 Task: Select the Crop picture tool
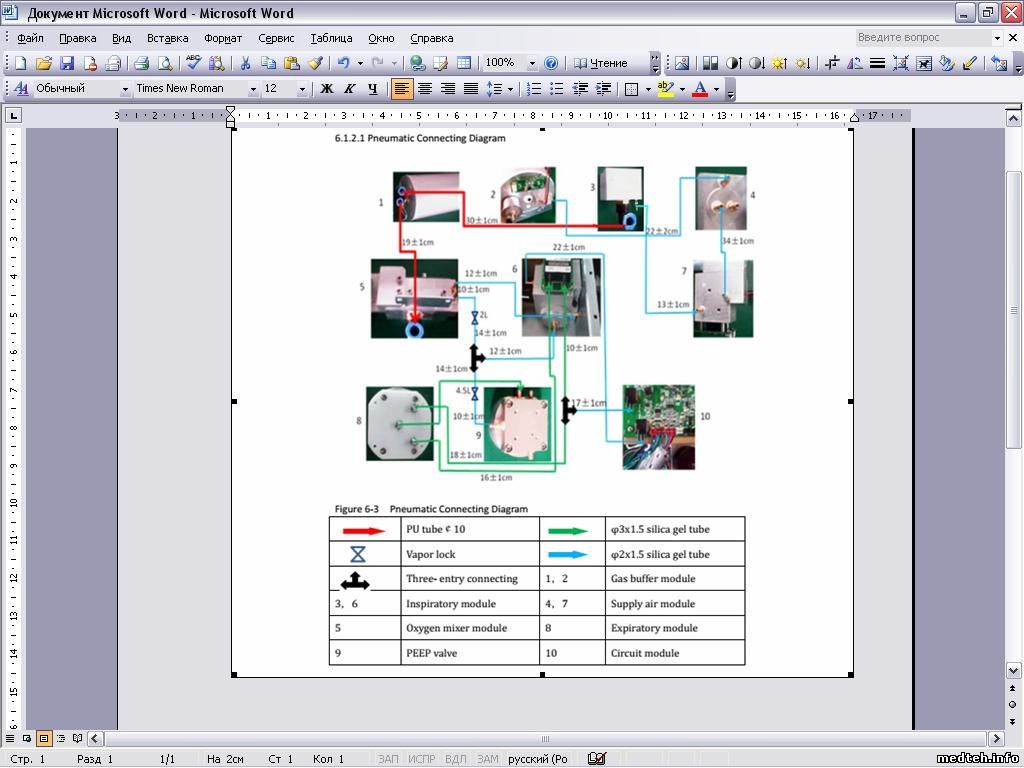830,63
